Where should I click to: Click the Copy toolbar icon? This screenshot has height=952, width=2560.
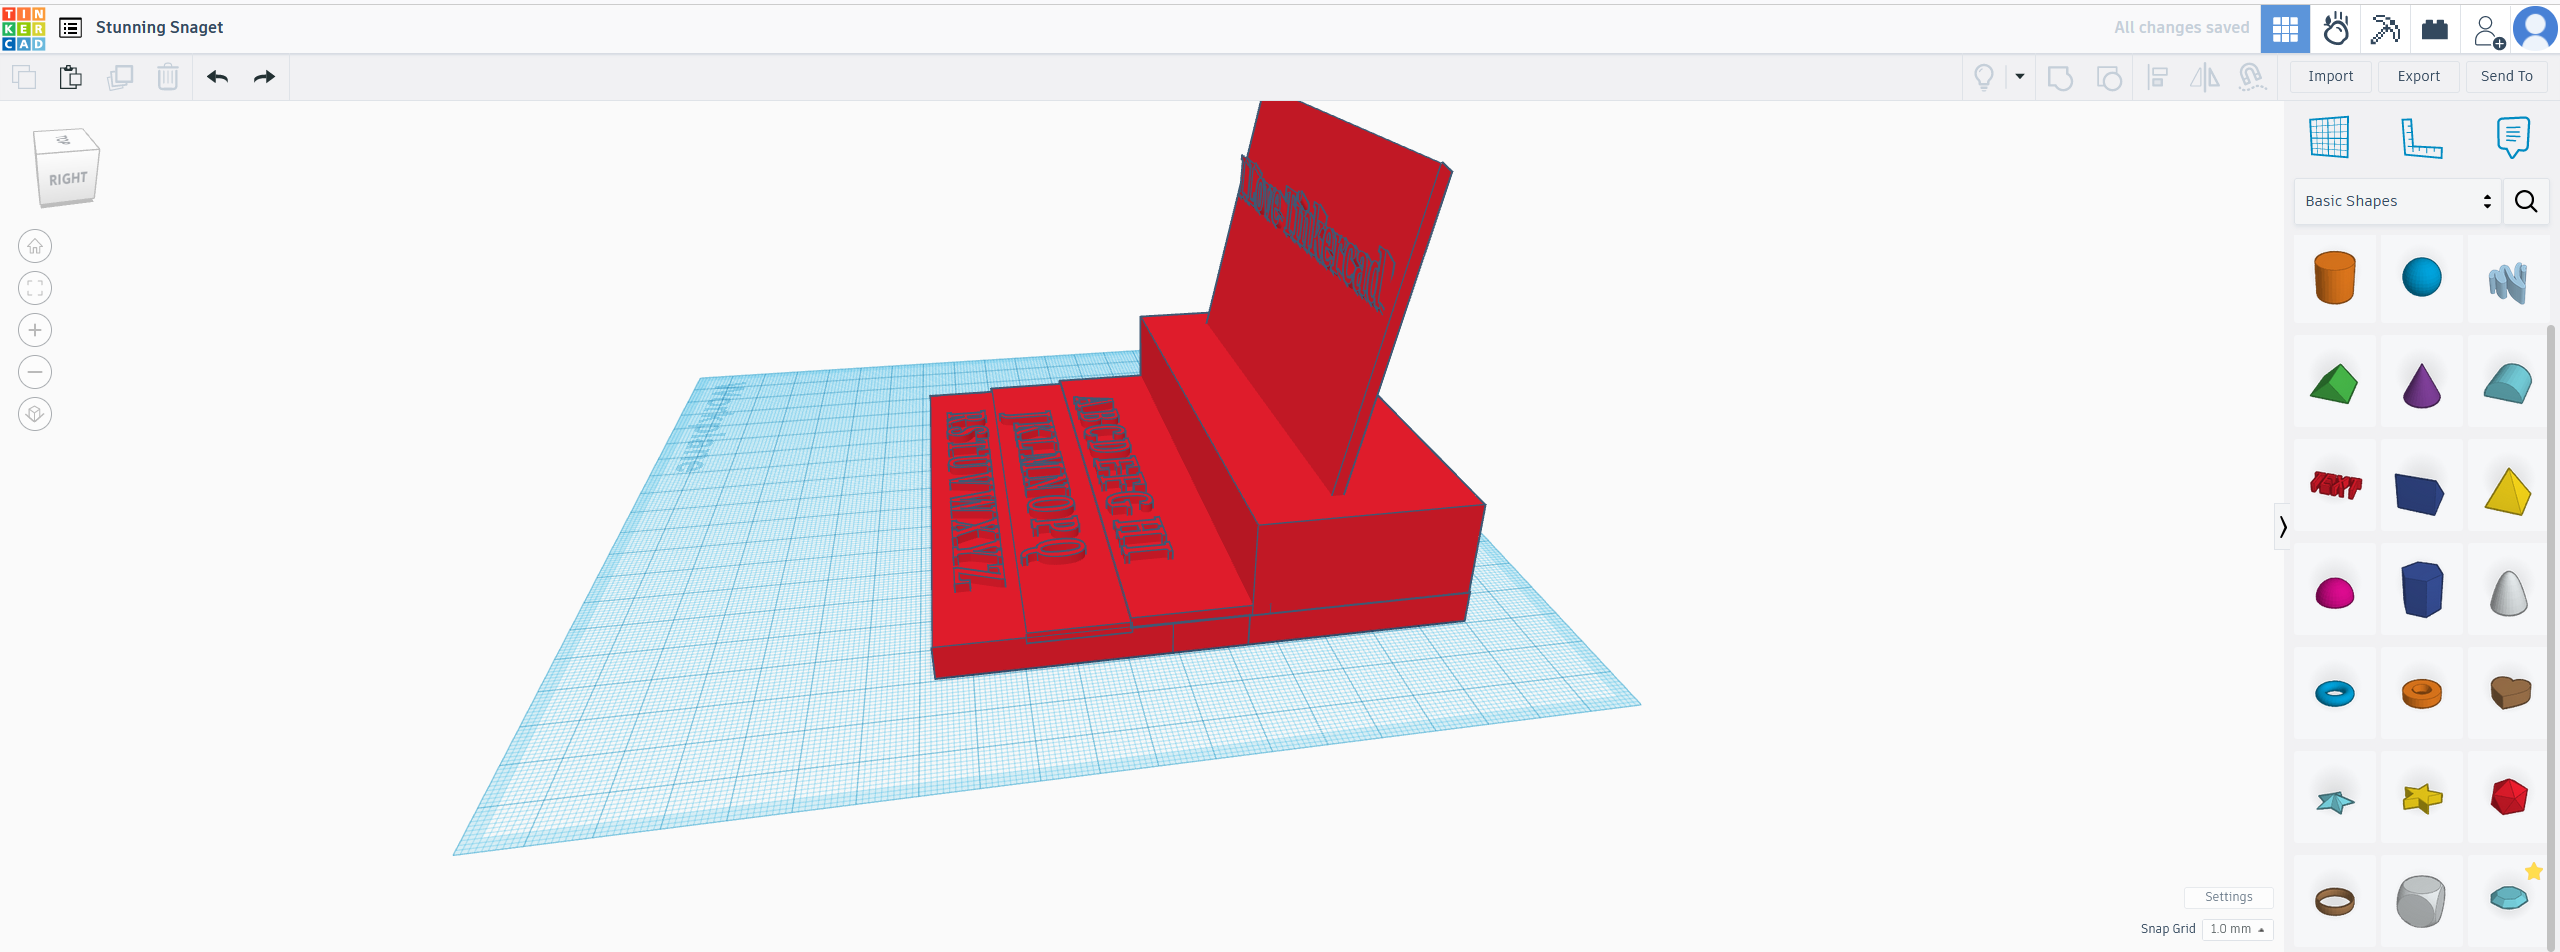coord(24,77)
